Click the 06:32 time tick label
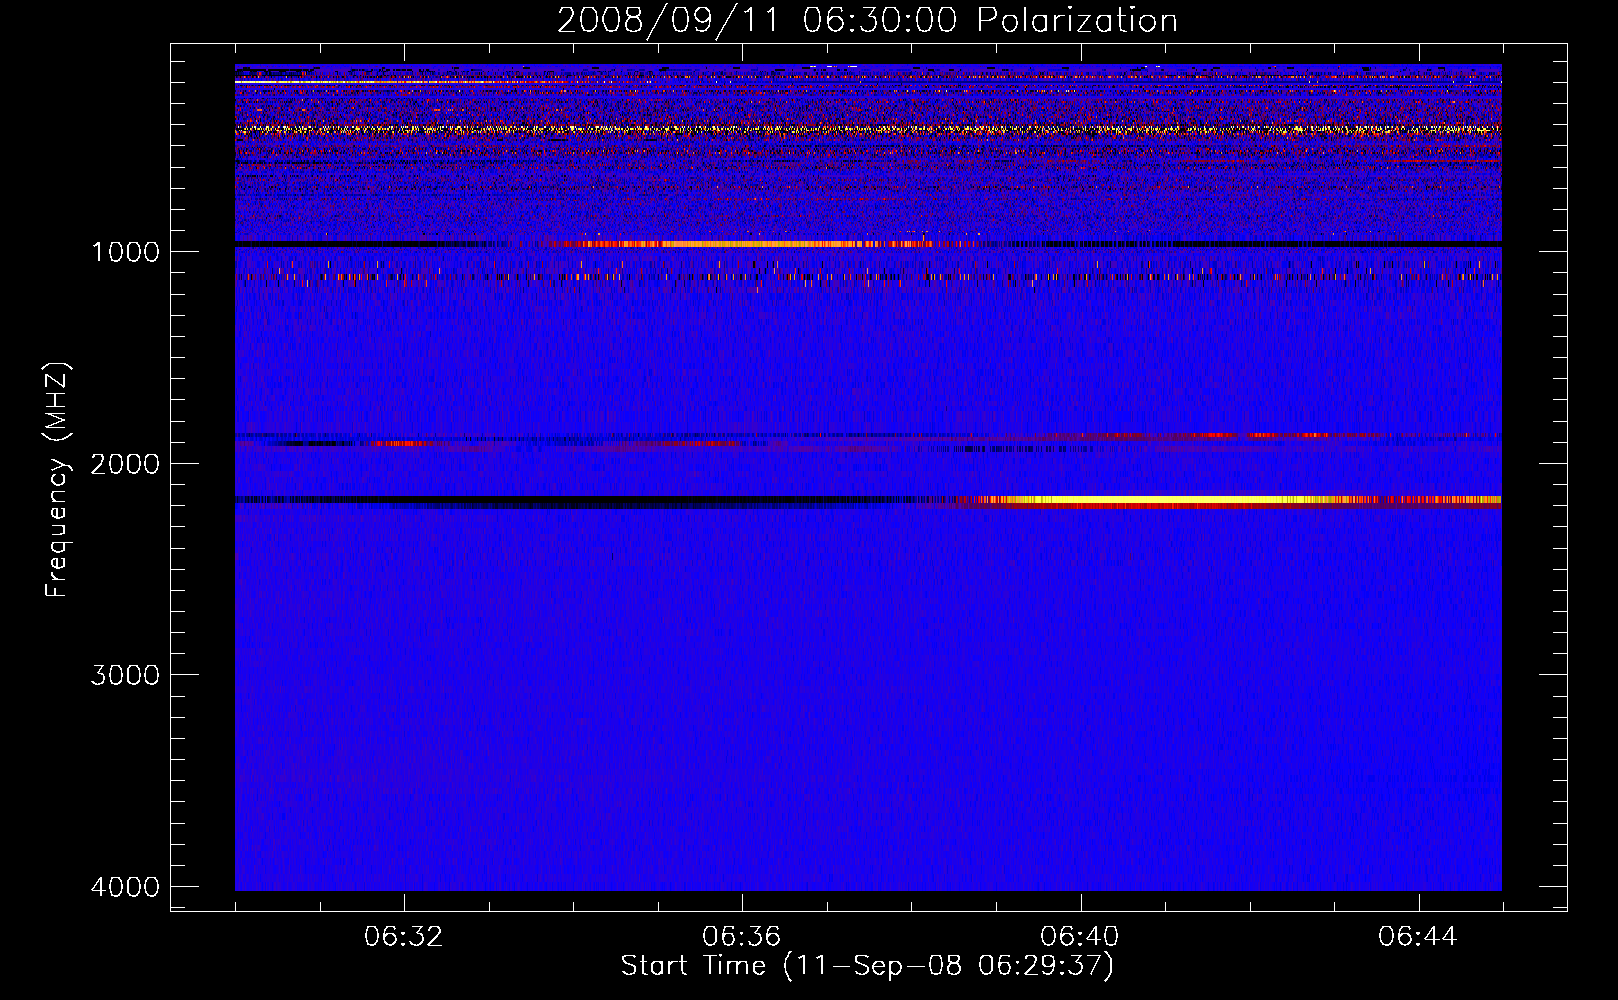Viewport: 1618px width, 1000px height. 404,937
